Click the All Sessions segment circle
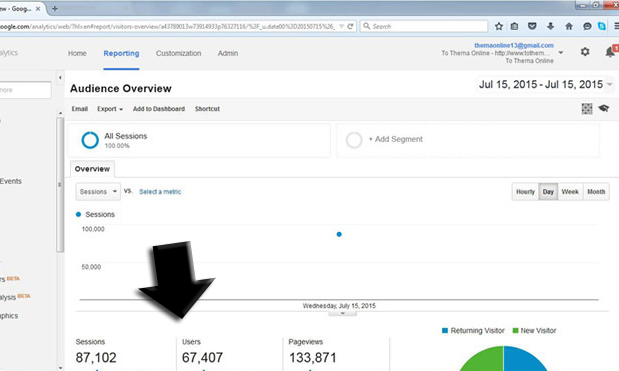This screenshot has width=619, height=371. point(90,140)
